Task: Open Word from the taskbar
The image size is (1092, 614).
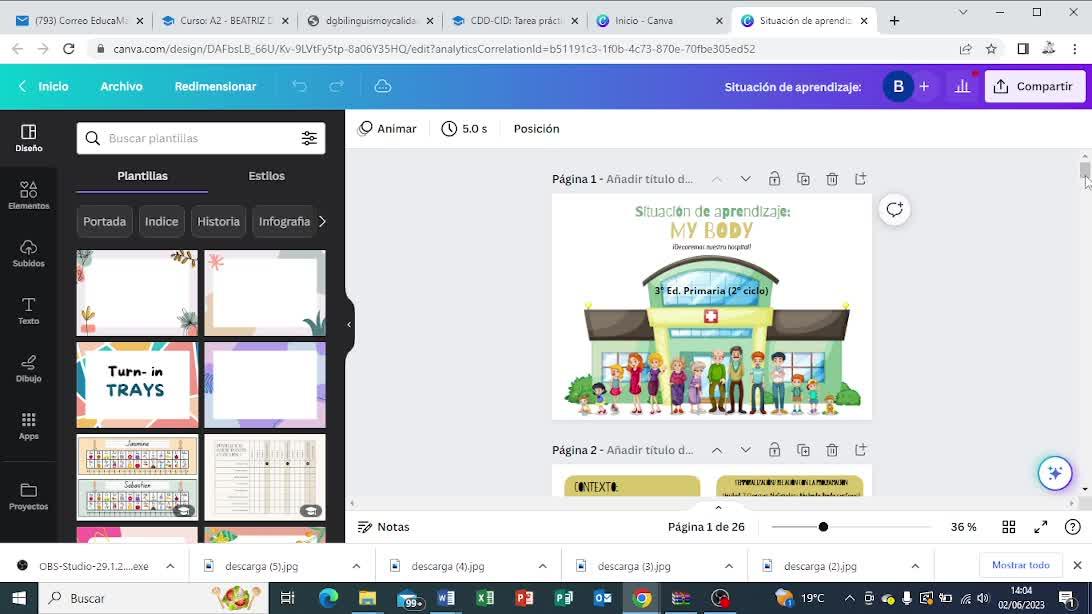Action: (446, 598)
